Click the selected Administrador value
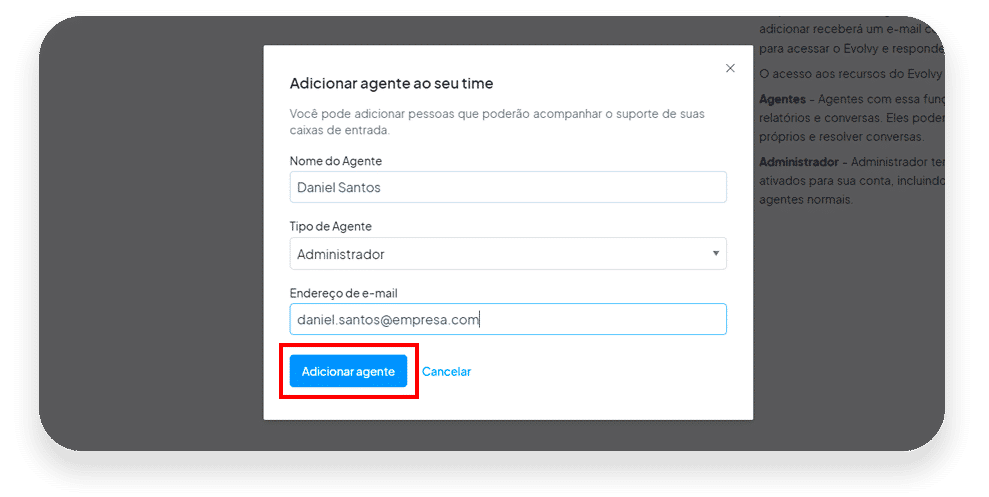989x497 pixels. pos(341,254)
